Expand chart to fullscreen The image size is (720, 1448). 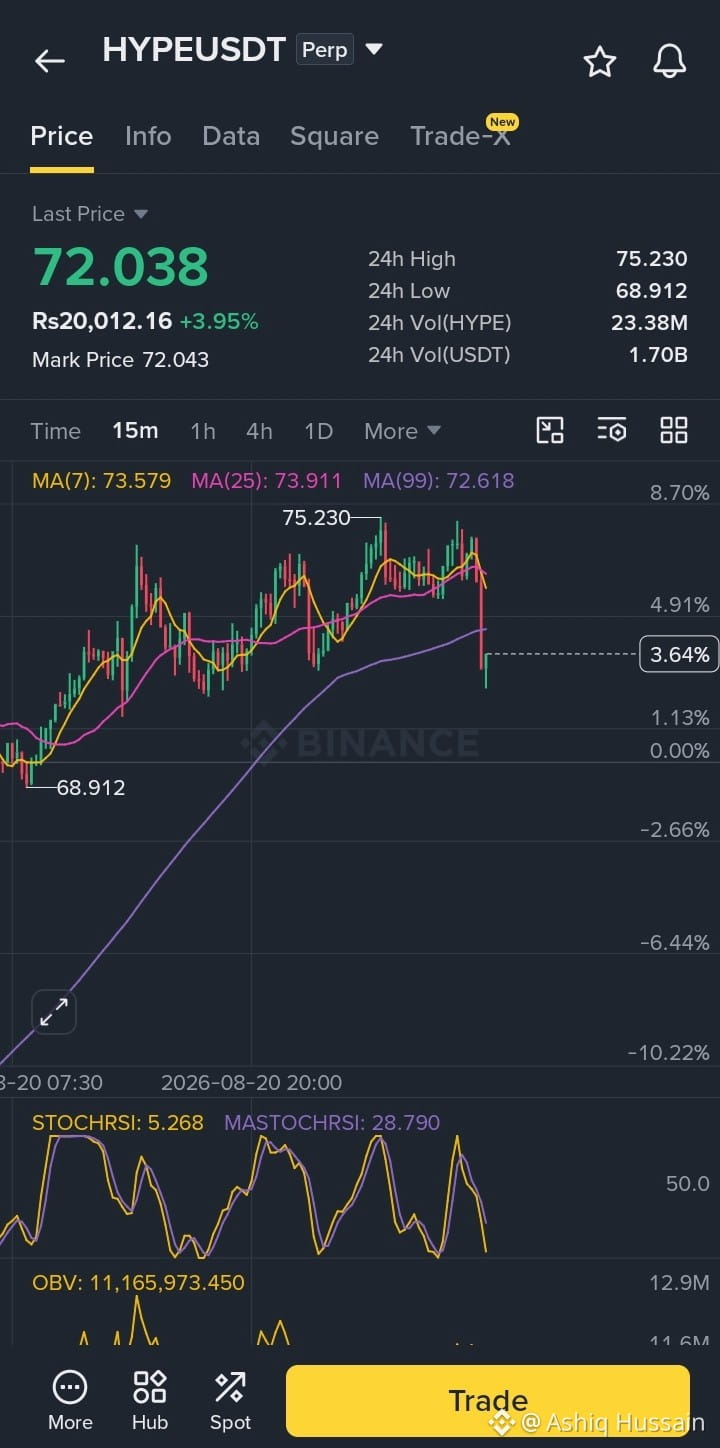(53, 1013)
